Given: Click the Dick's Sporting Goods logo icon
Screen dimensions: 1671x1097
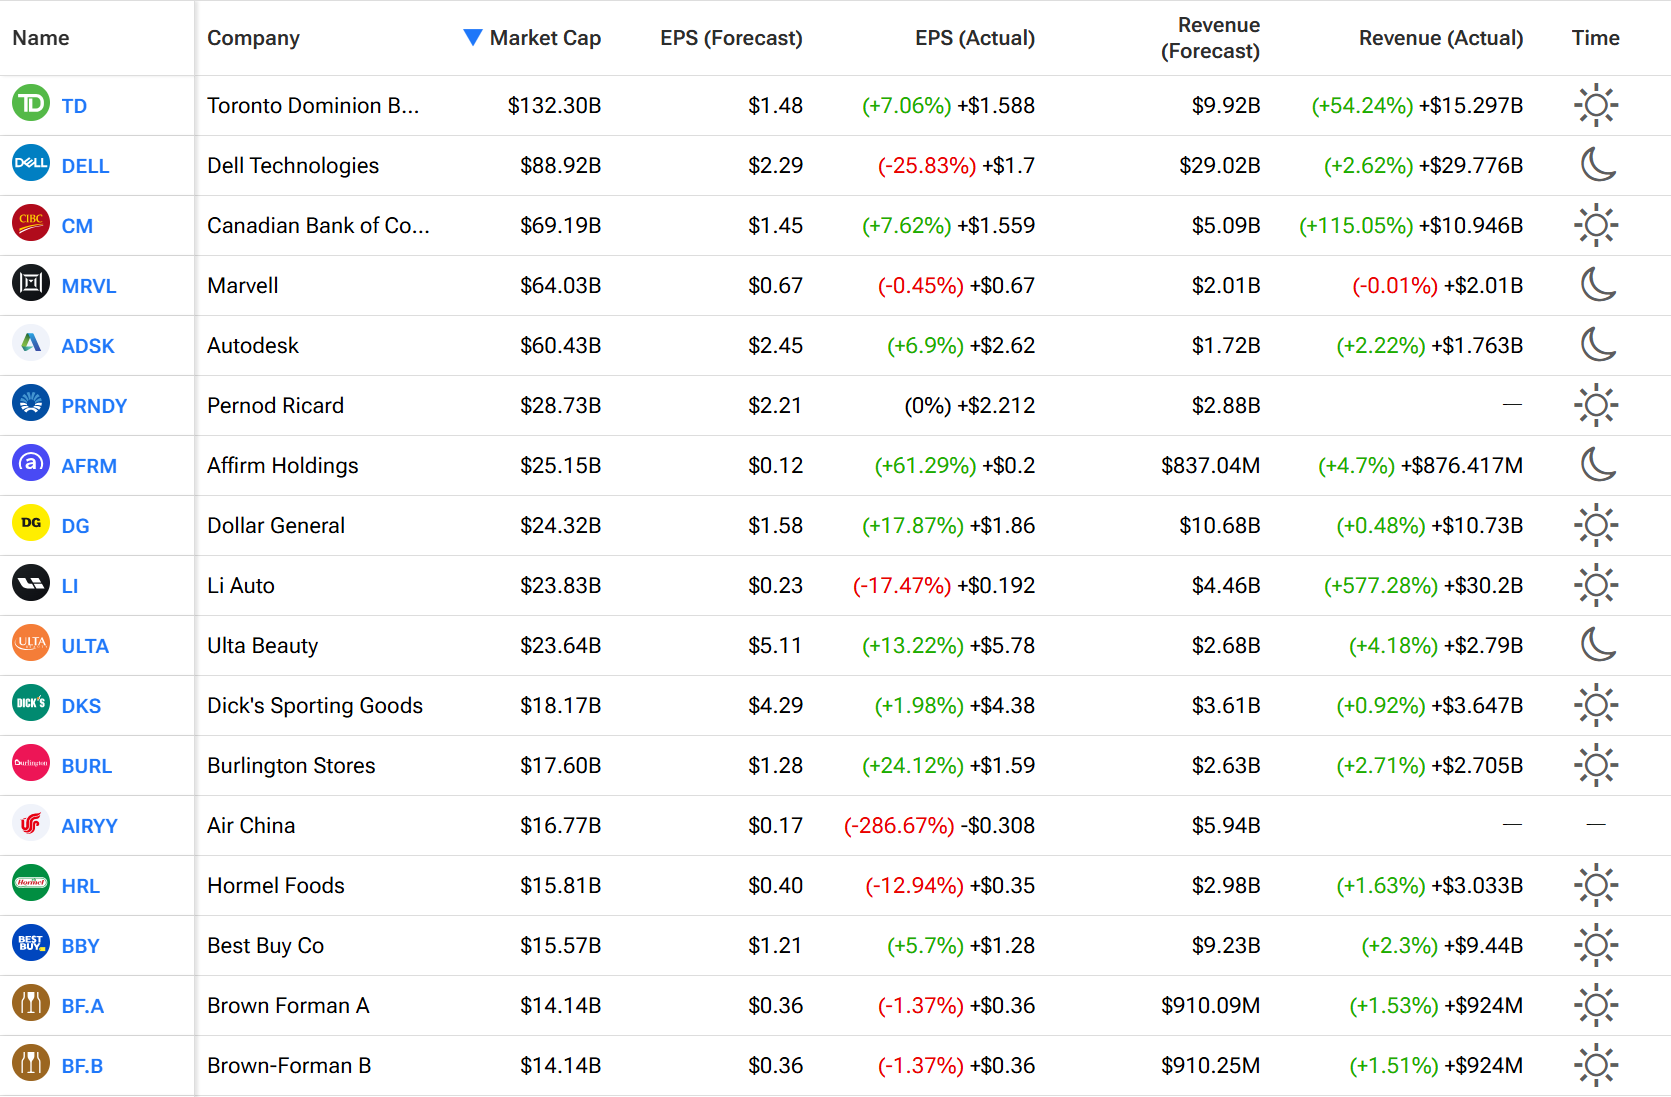Looking at the screenshot, I should (x=31, y=703).
